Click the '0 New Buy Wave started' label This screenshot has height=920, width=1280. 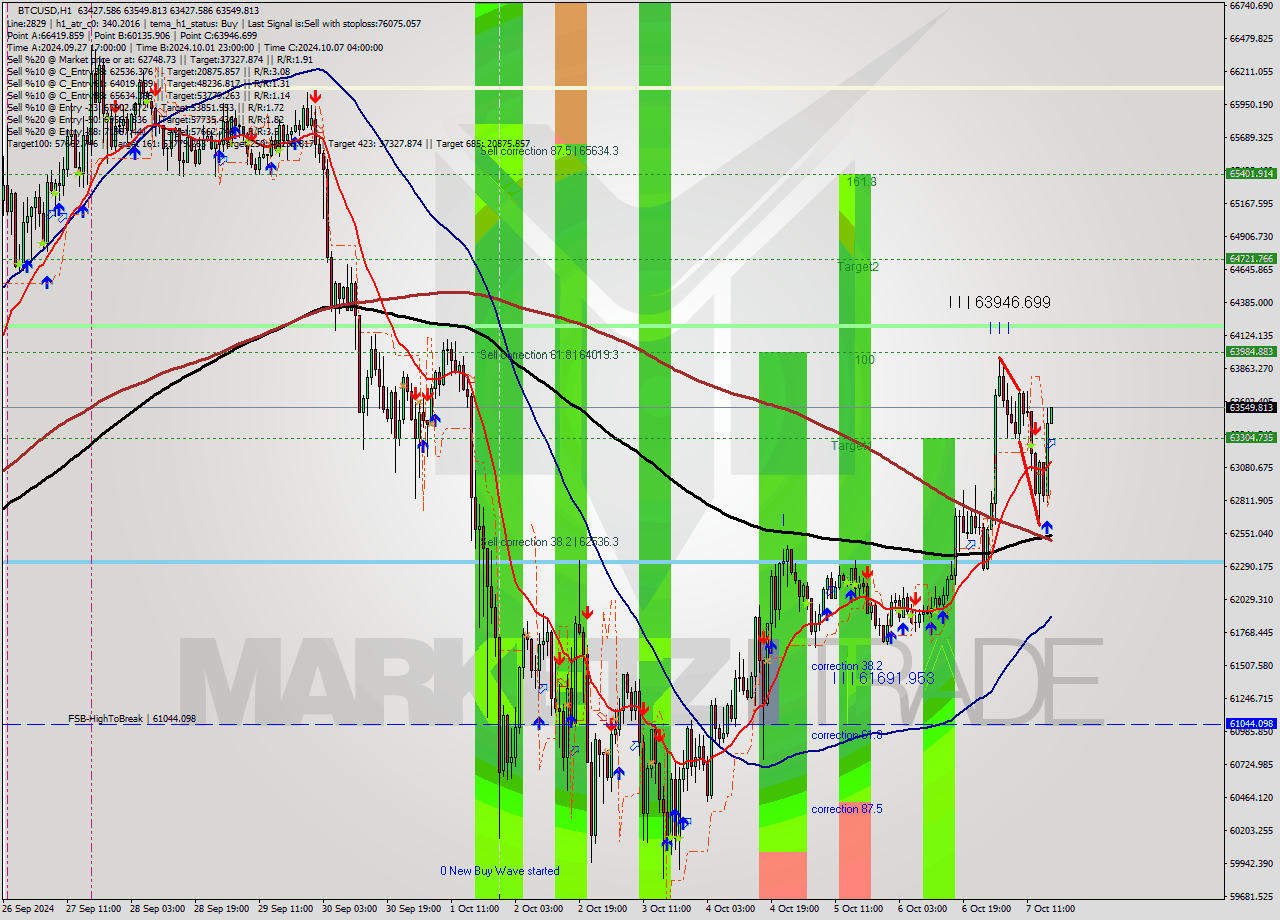coord(500,871)
